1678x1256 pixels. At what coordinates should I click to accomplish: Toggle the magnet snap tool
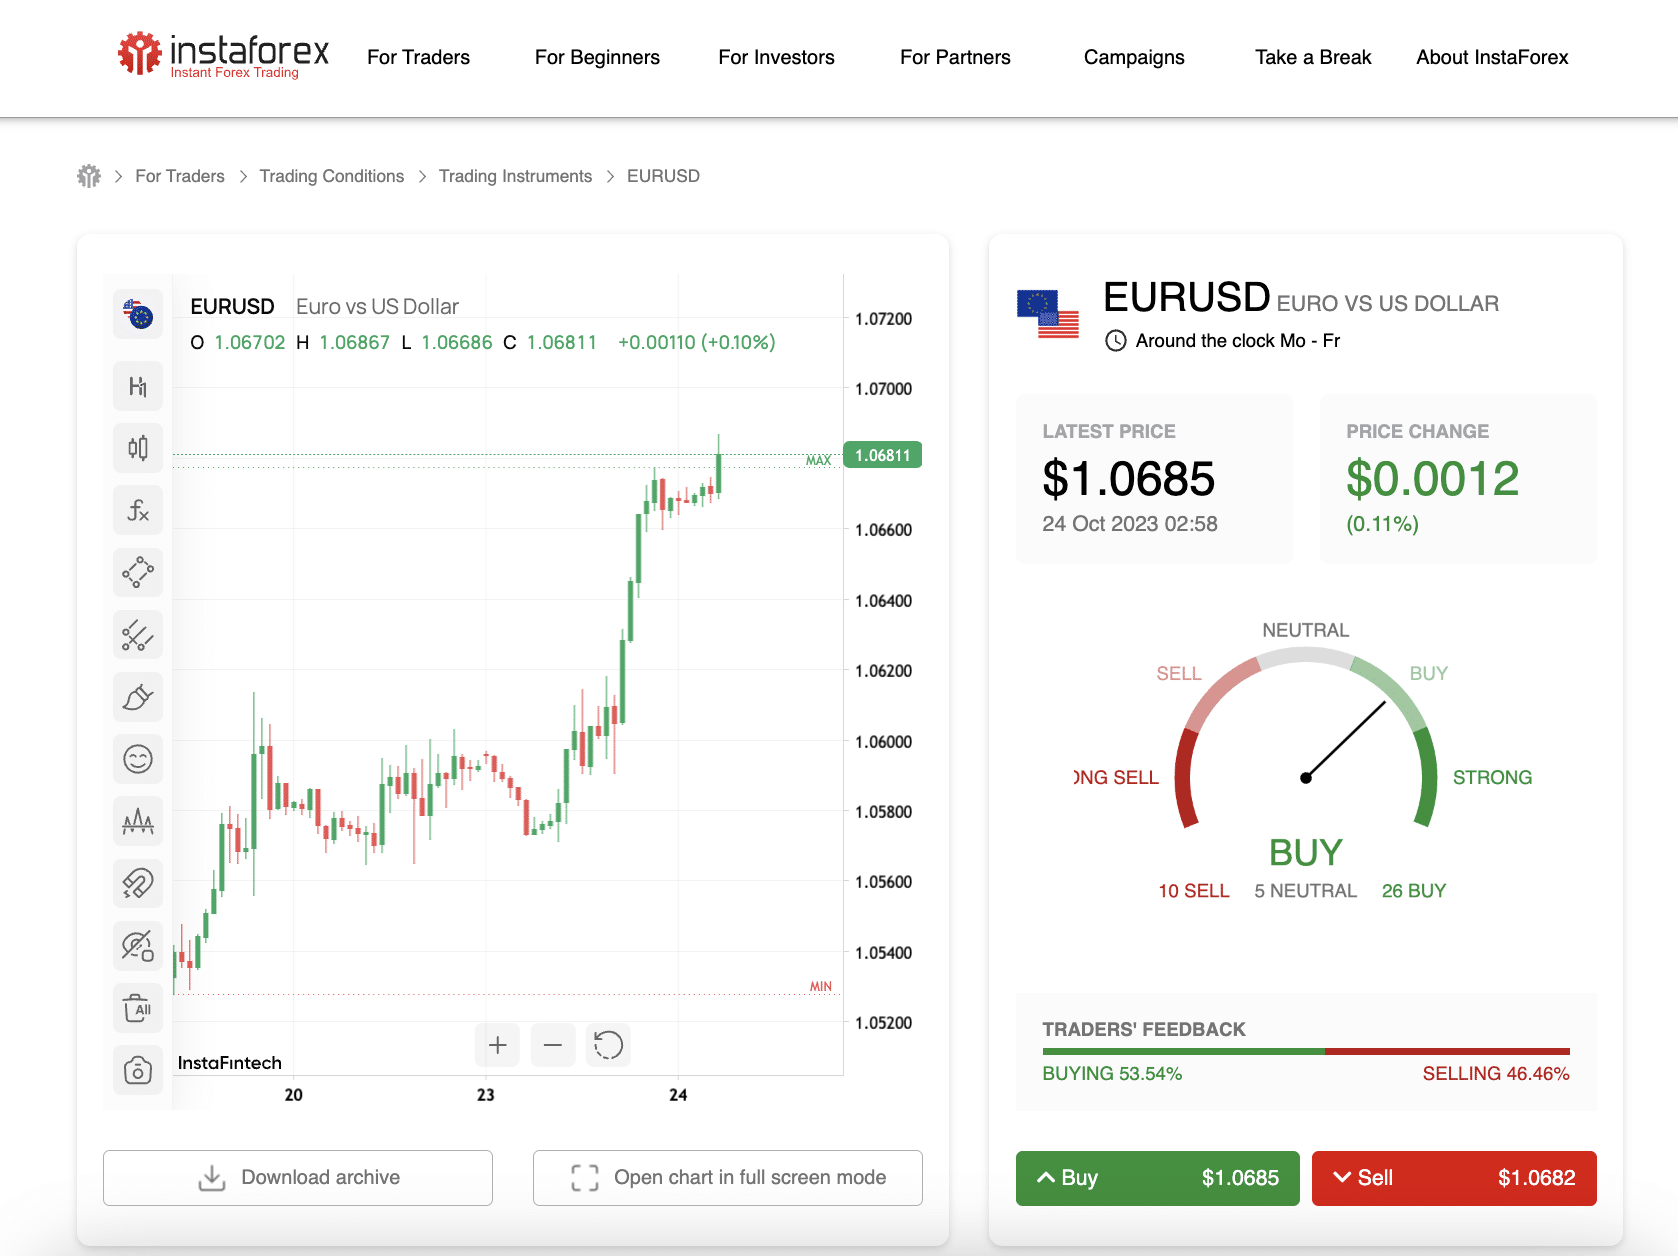coord(138,883)
